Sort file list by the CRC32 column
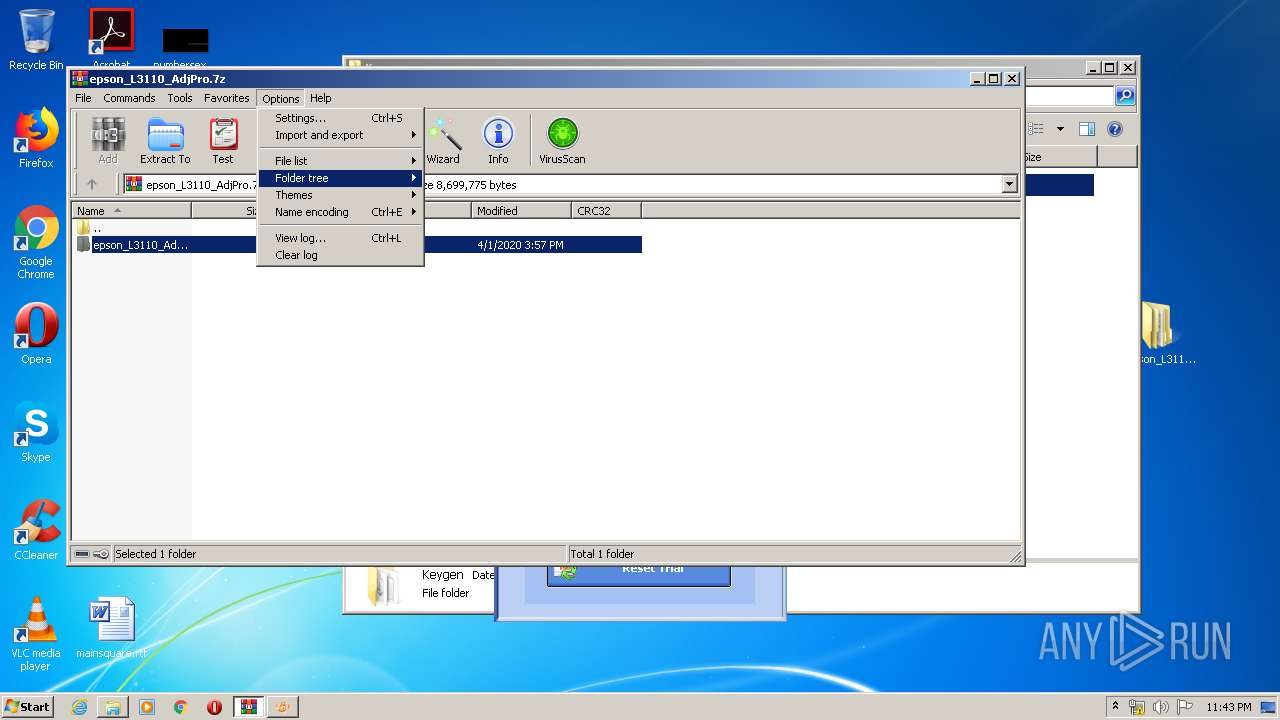The width and height of the screenshot is (1280, 720). (606, 211)
